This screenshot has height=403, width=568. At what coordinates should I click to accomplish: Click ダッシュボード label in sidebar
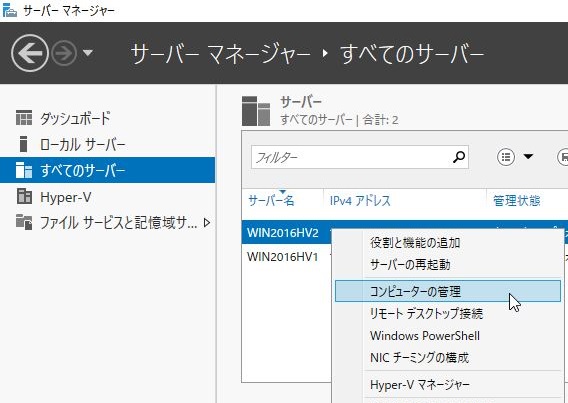click(75, 118)
